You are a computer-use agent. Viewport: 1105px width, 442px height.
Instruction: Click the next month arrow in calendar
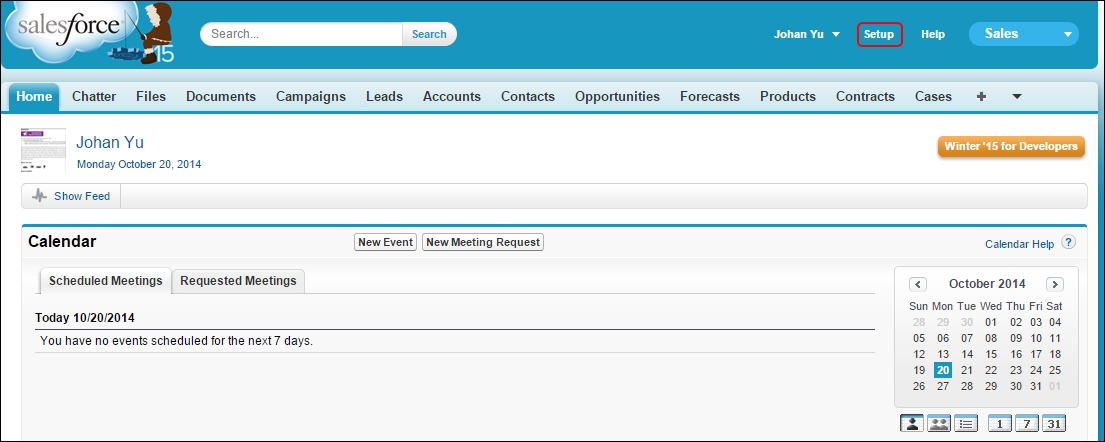[1054, 284]
